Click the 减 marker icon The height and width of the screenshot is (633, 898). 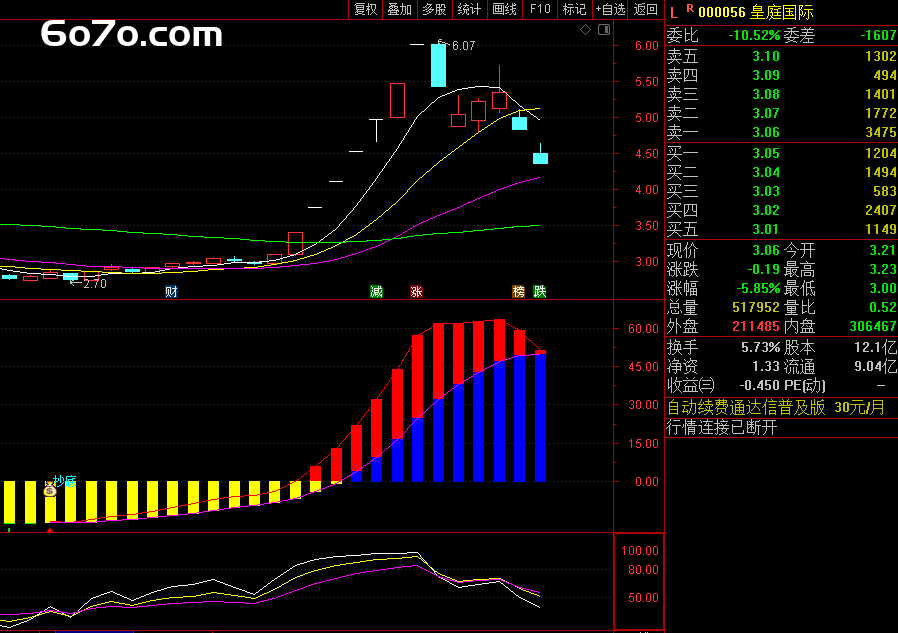[x=376, y=292]
